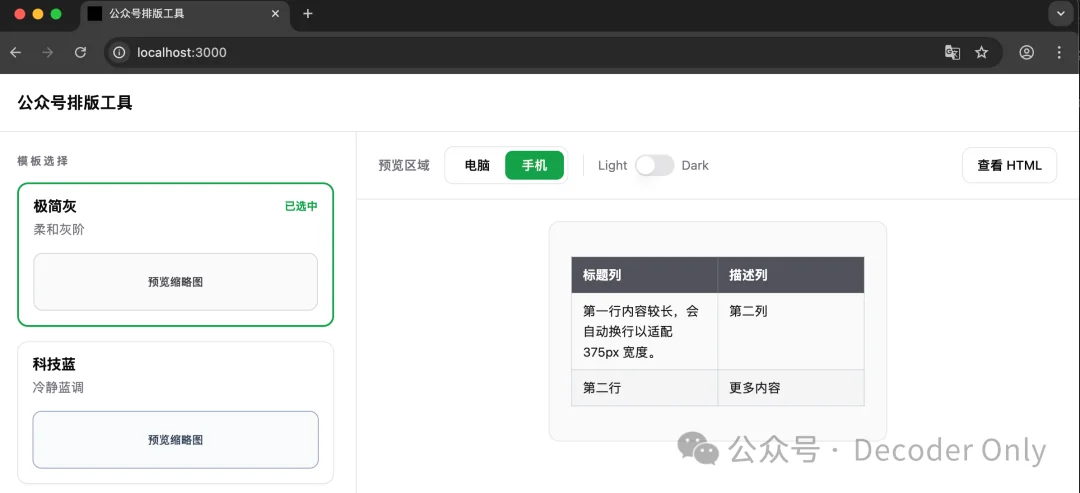Open the translate page icon
The width and height of the screenshot is (1080, 493).
(x=953, y=52)
